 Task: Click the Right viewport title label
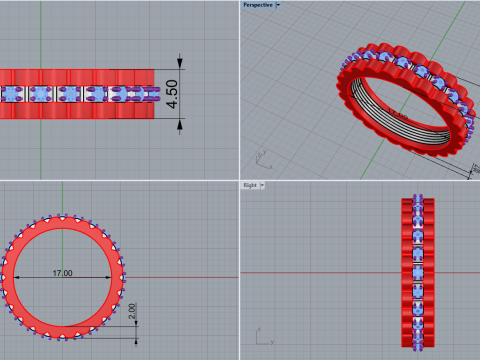pos(250,185)
